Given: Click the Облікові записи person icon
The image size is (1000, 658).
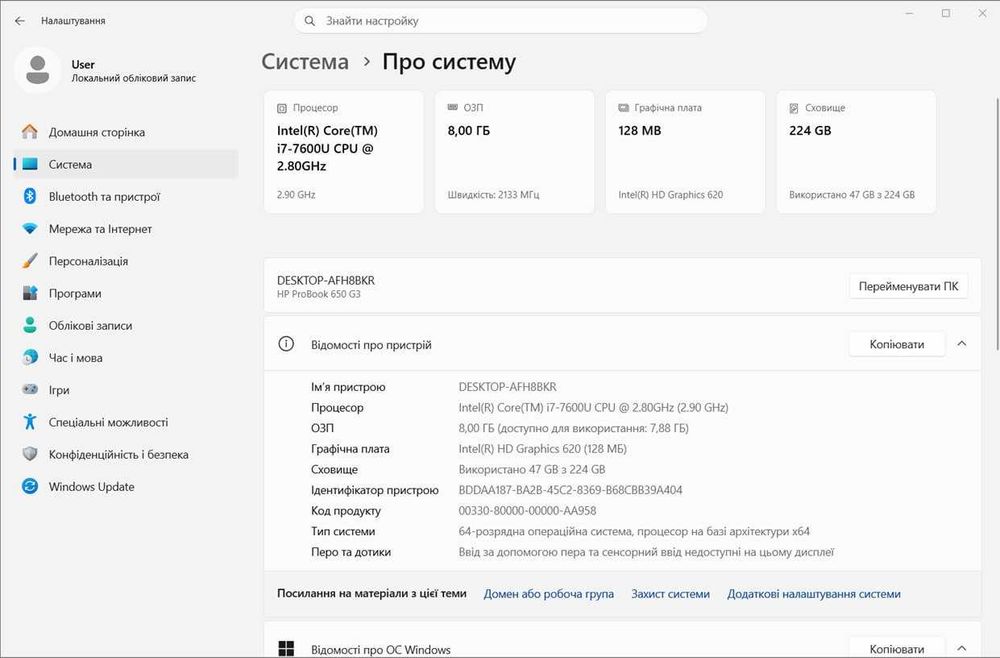Looking at the screenshot, I should [x=29, y=325].
